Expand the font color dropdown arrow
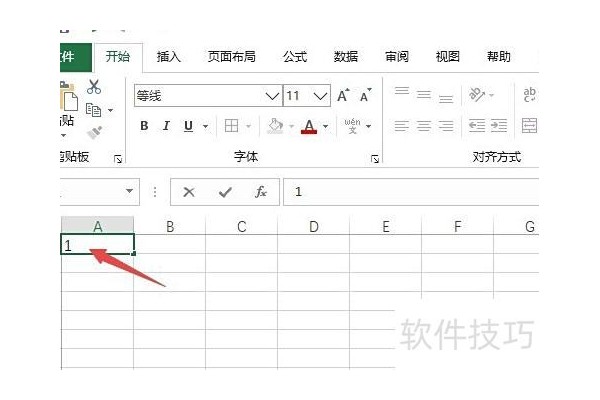Image resolution: width=600 pixels, height=400 pixels. [326, 126]
